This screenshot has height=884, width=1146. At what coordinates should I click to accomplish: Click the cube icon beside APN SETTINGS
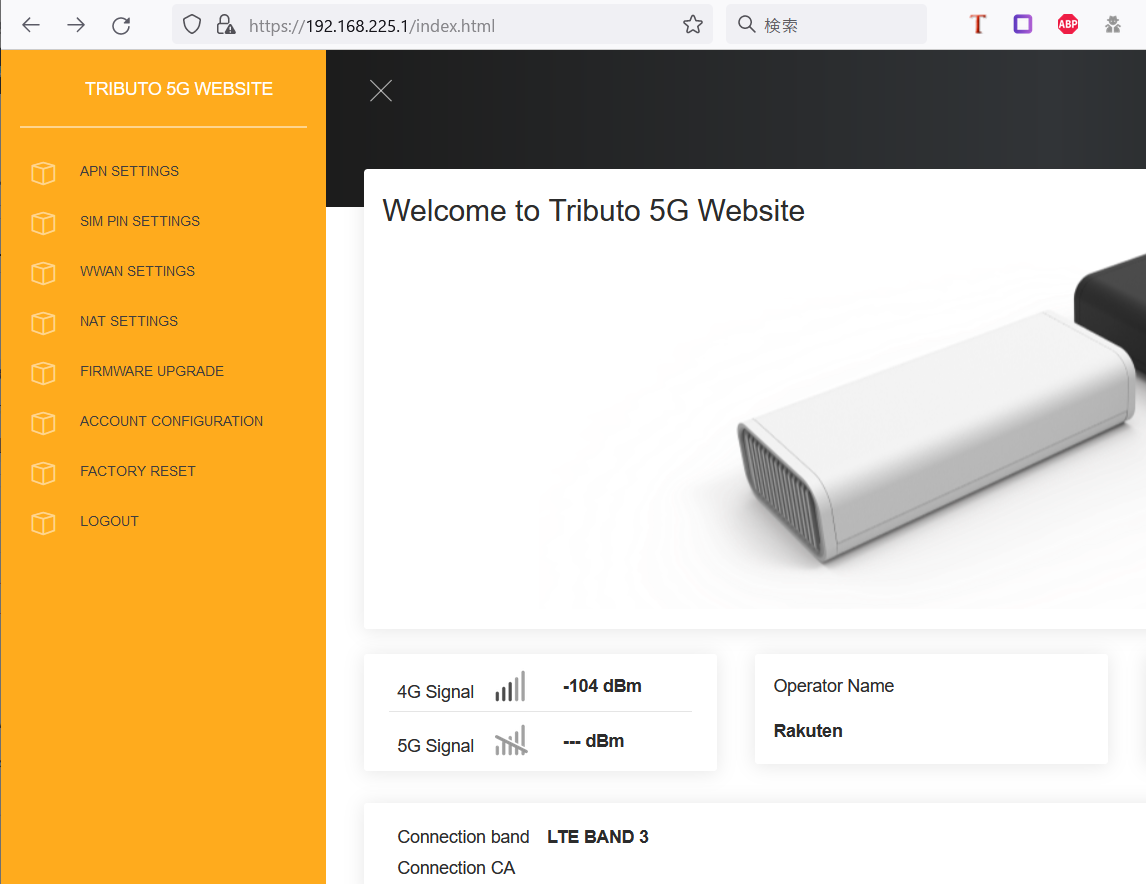(43, 172)
